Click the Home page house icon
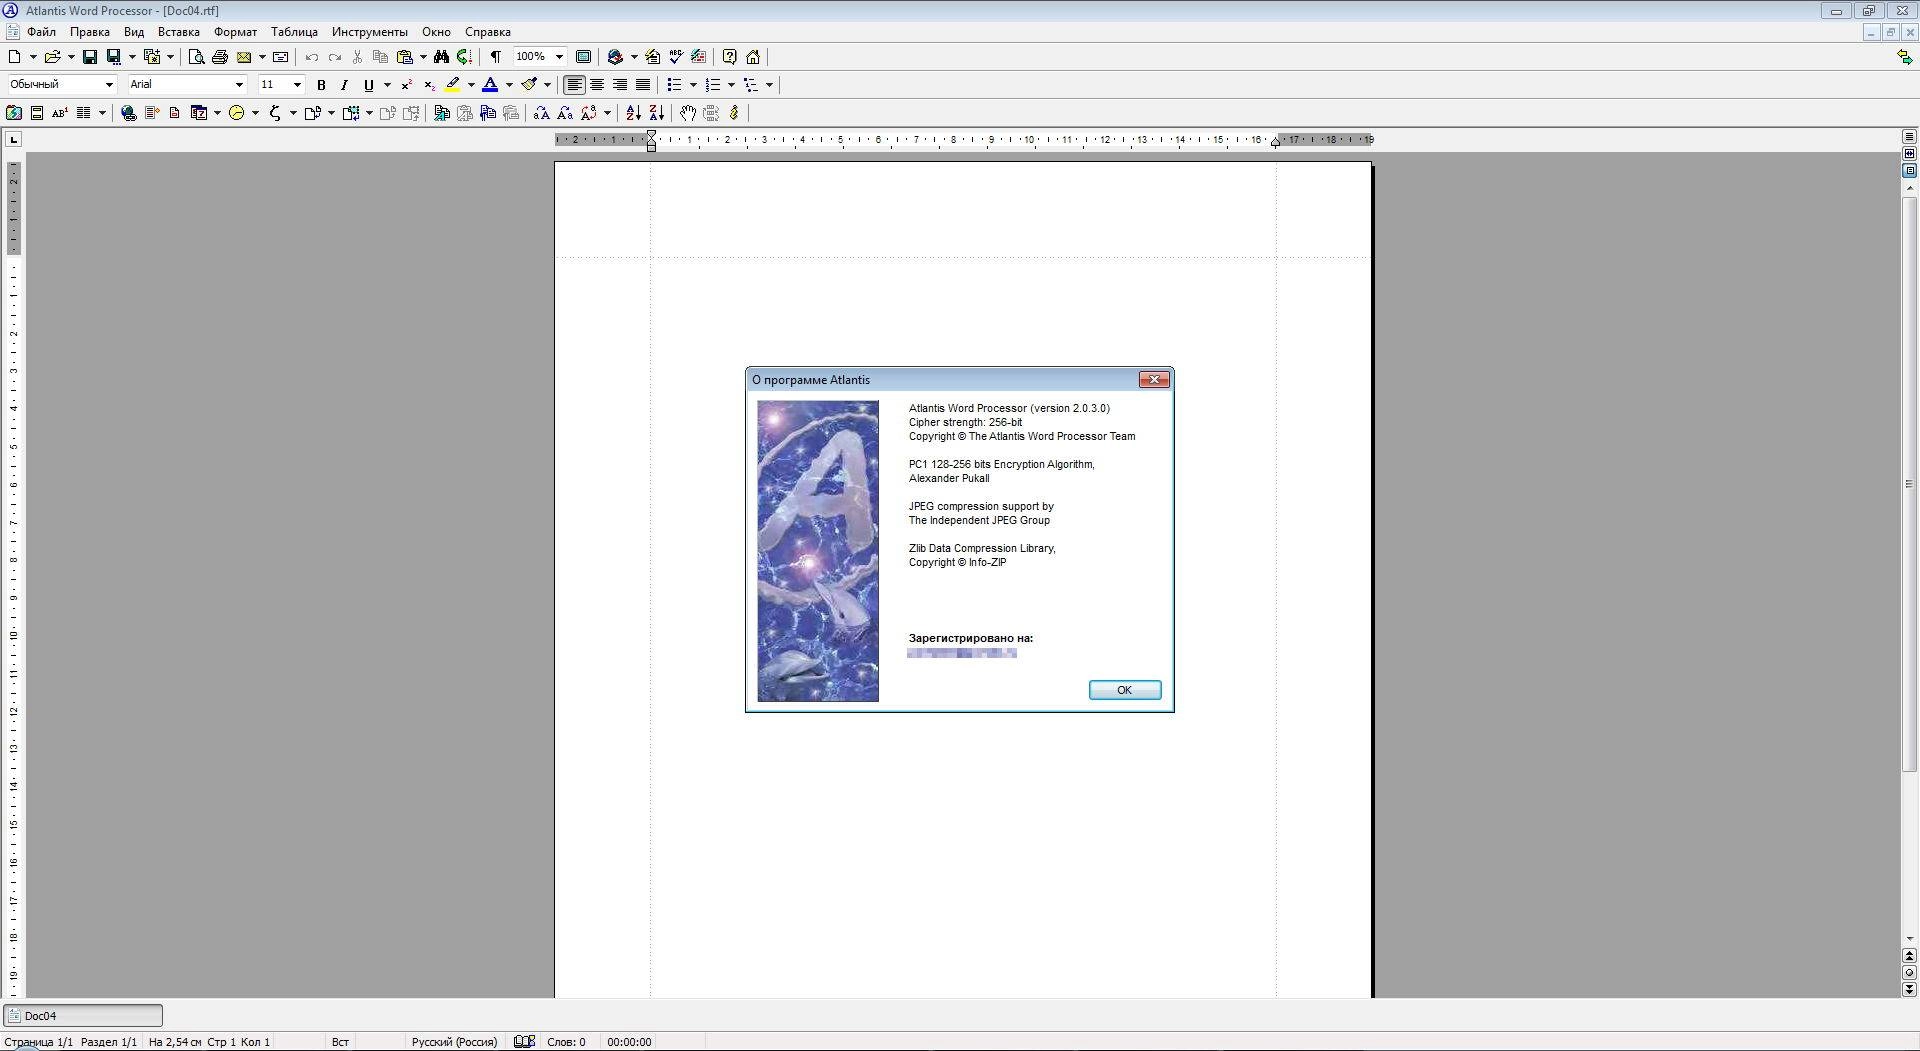Viewport: 1920px width, 1051px height. click(753, 57)
